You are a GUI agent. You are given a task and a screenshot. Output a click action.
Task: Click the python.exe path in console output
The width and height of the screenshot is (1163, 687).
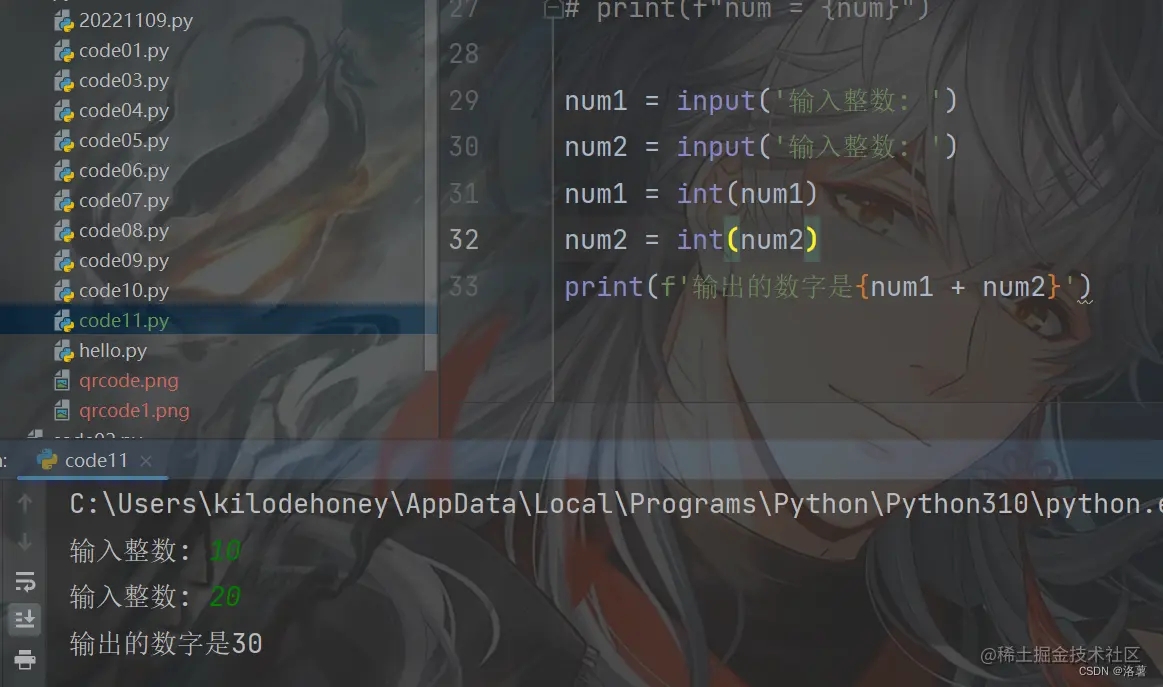616,504
